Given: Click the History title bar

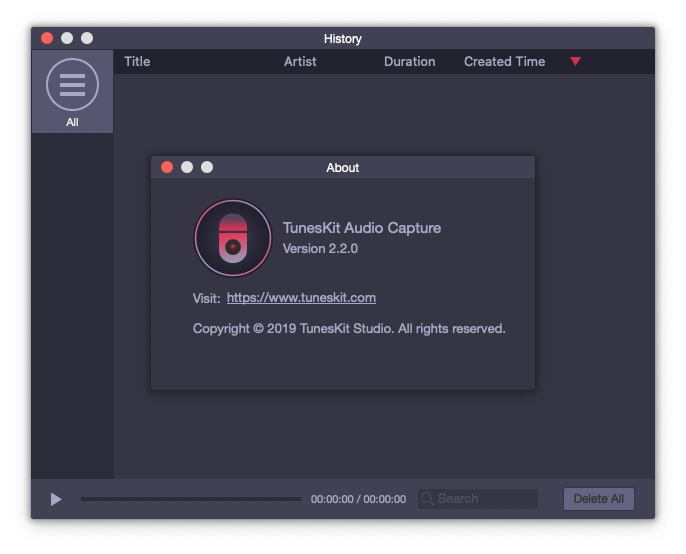Looking at the screenshot, I should pos(343,39).
